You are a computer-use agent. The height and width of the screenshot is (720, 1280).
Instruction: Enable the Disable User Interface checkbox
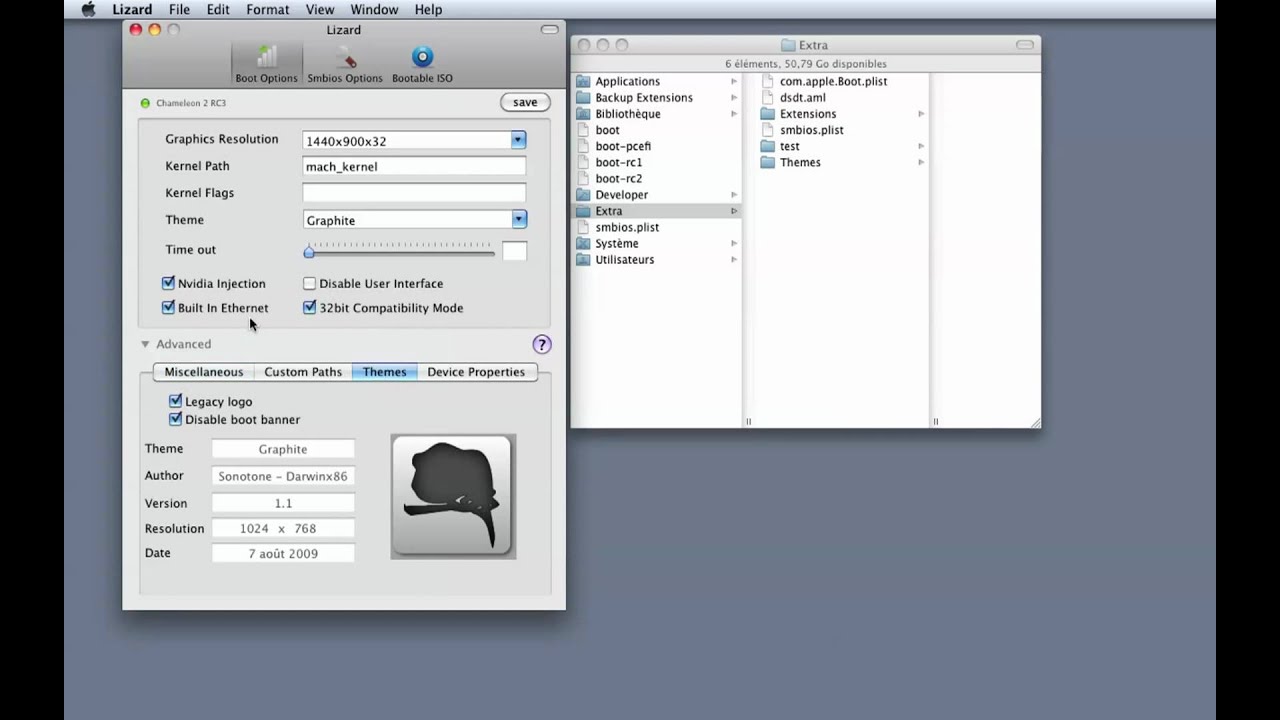pos(310,284)
